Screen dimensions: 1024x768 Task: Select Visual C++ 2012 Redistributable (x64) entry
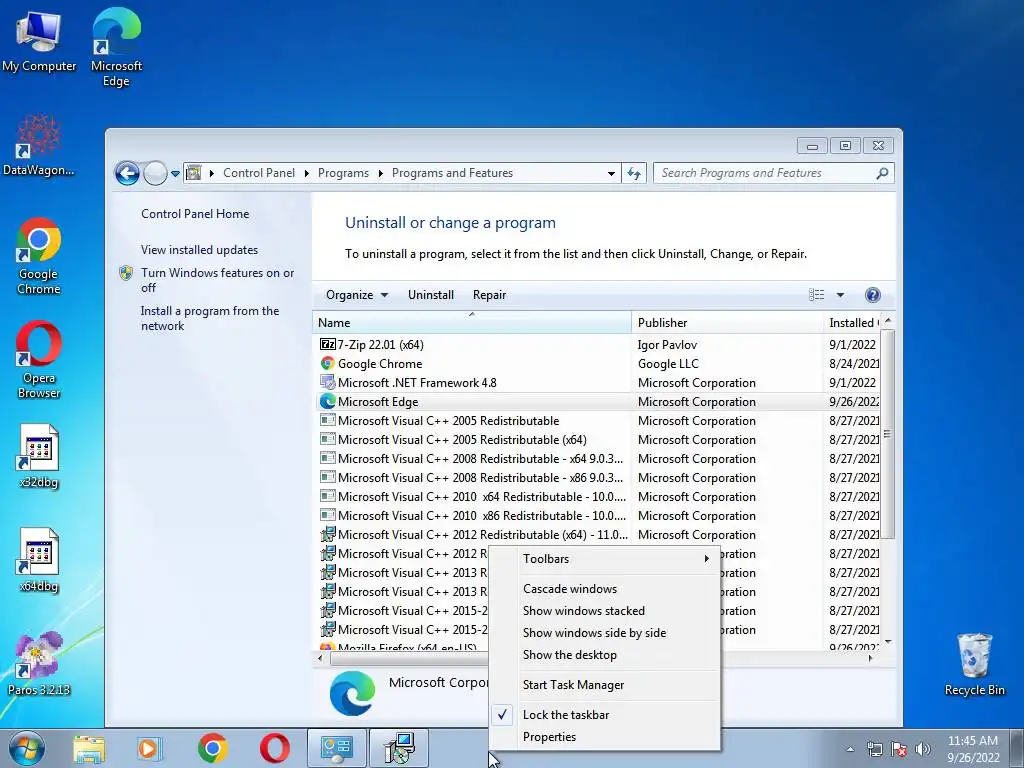(x=597, y=535)
